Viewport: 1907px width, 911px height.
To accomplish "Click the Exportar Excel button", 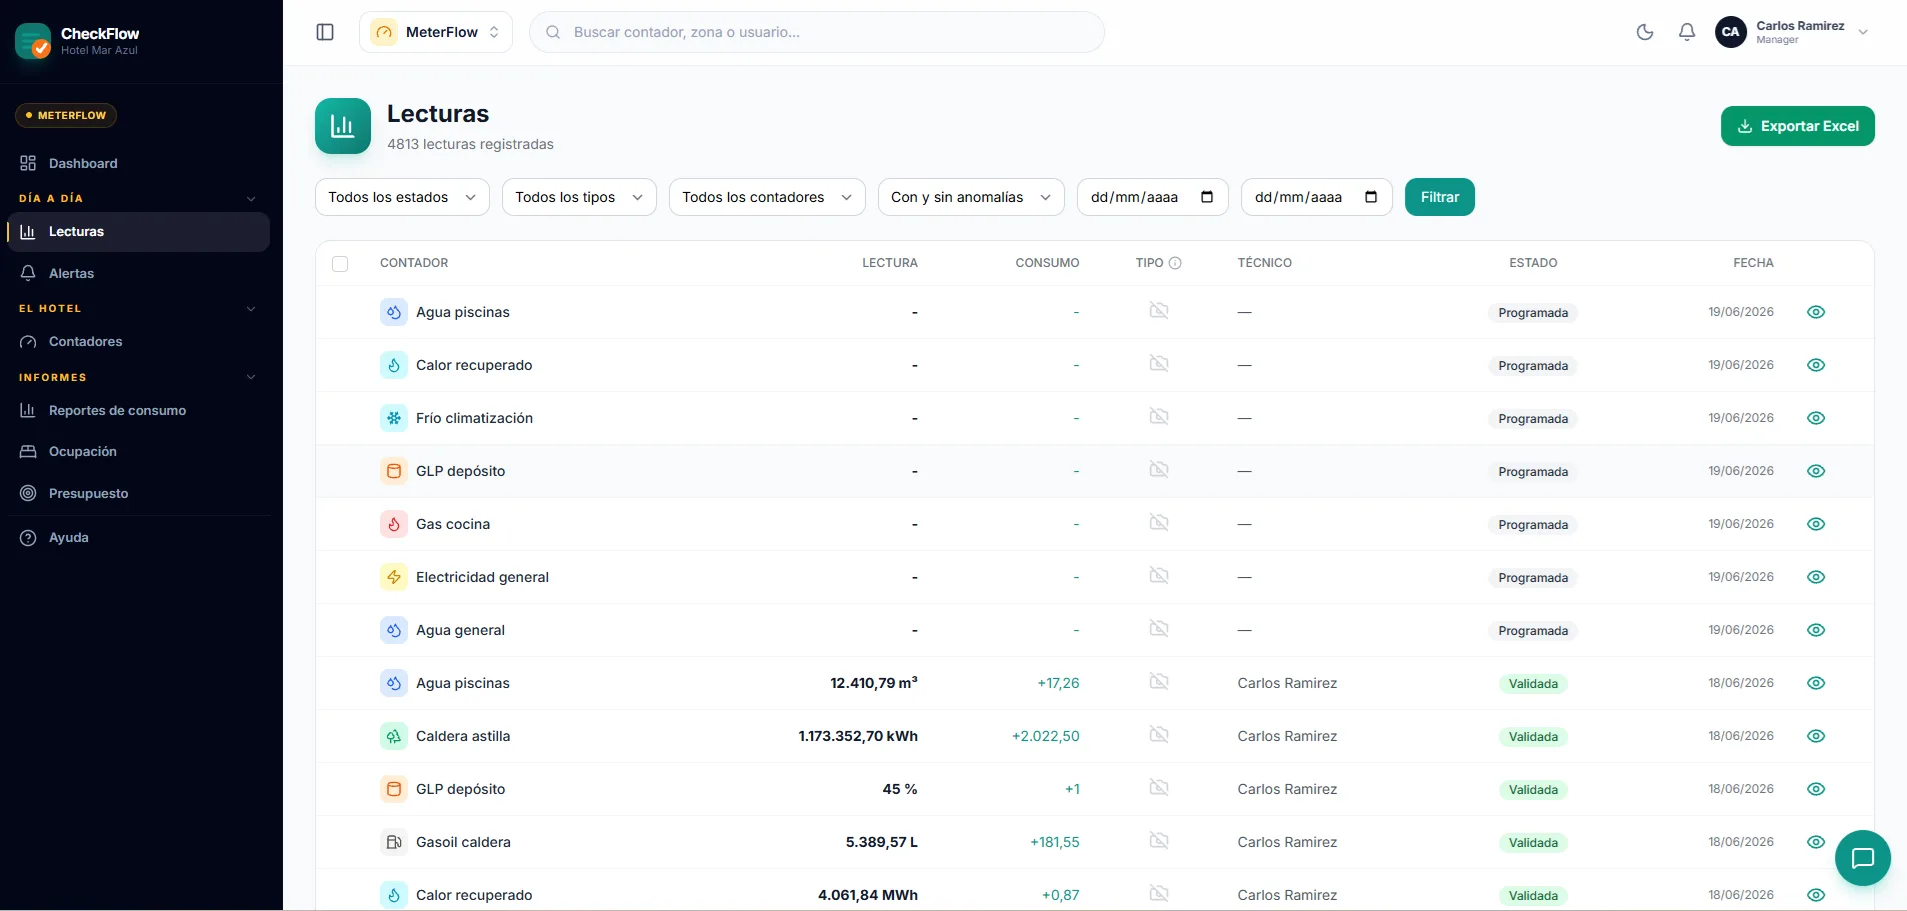I will tap(1797, 126).
